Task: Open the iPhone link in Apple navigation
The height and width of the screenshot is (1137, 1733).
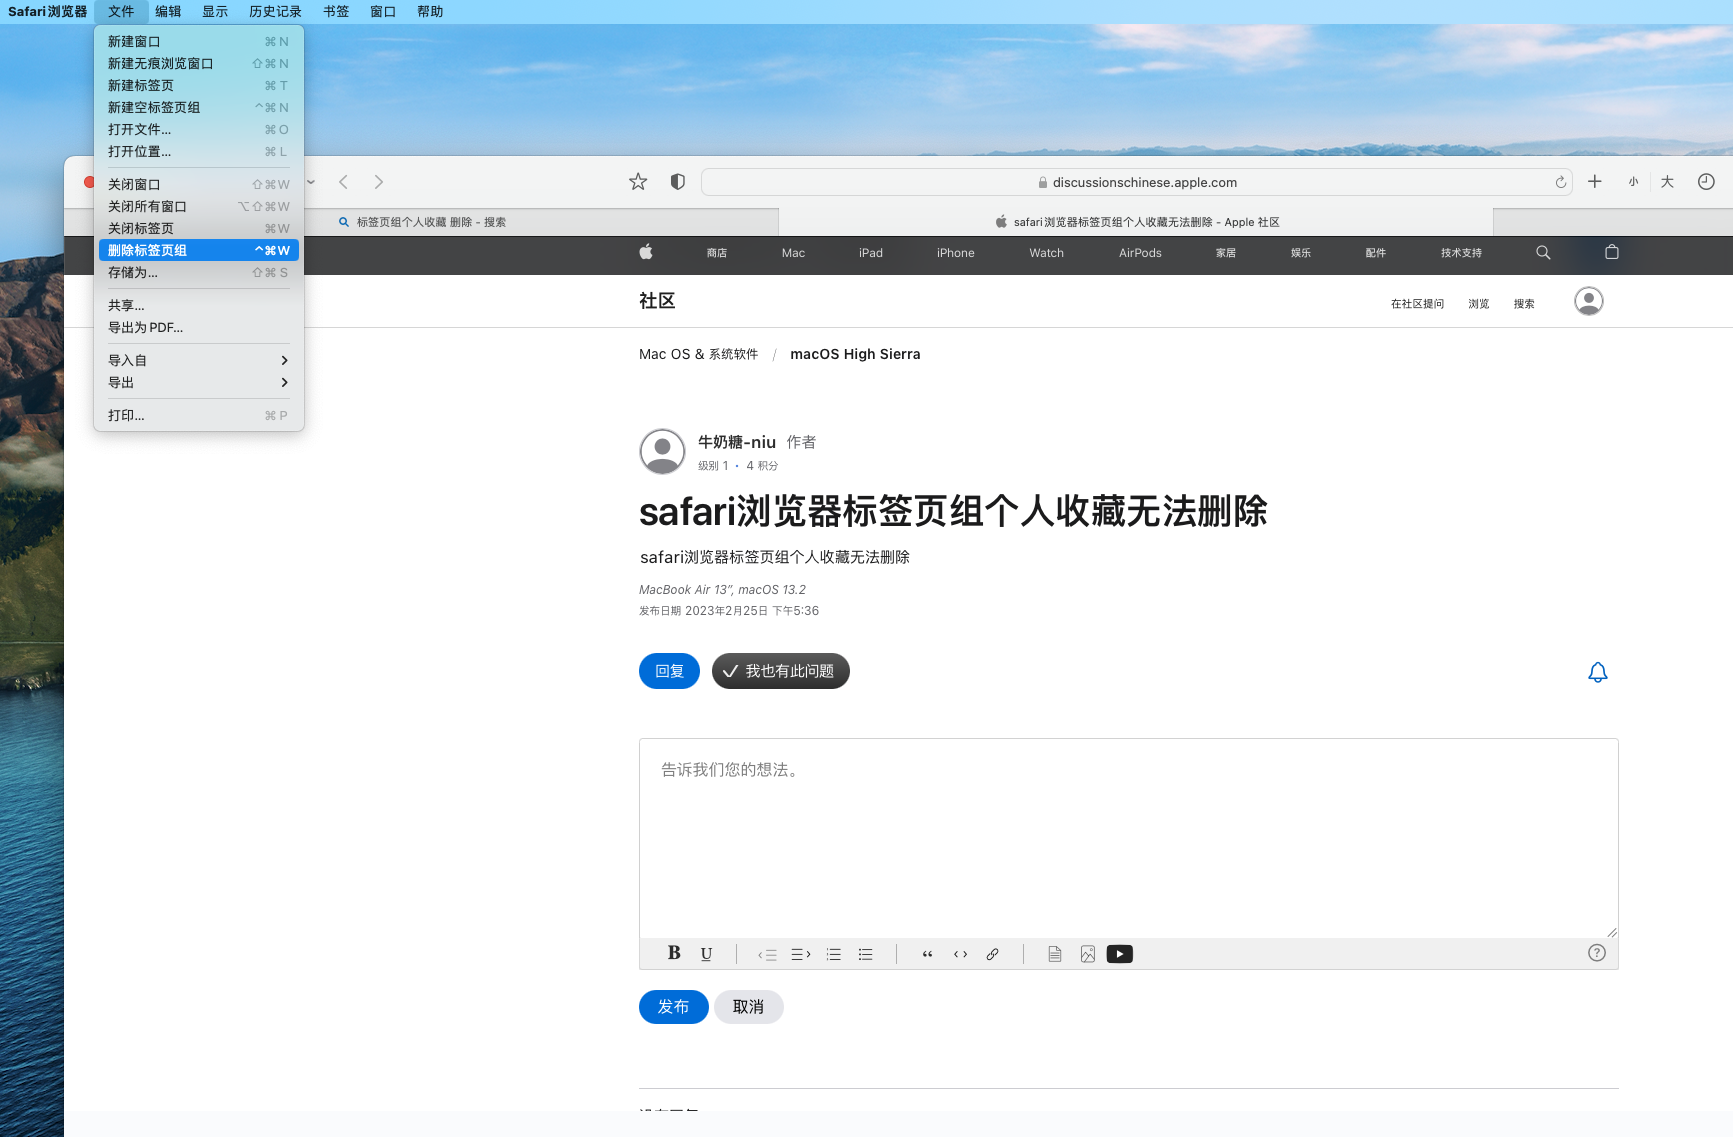Action: [x=956, y=253]
